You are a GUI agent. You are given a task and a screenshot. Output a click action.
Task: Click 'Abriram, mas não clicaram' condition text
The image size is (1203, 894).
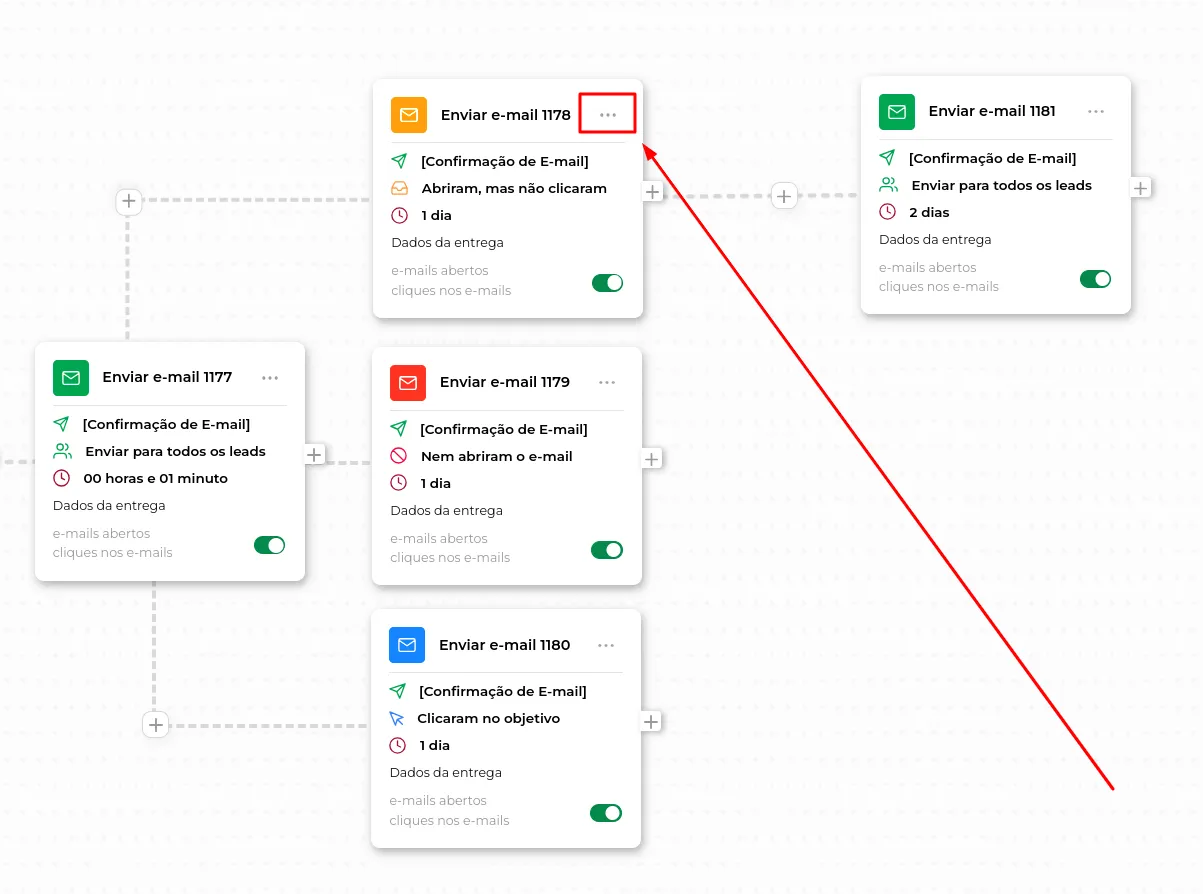pos(514,188)
